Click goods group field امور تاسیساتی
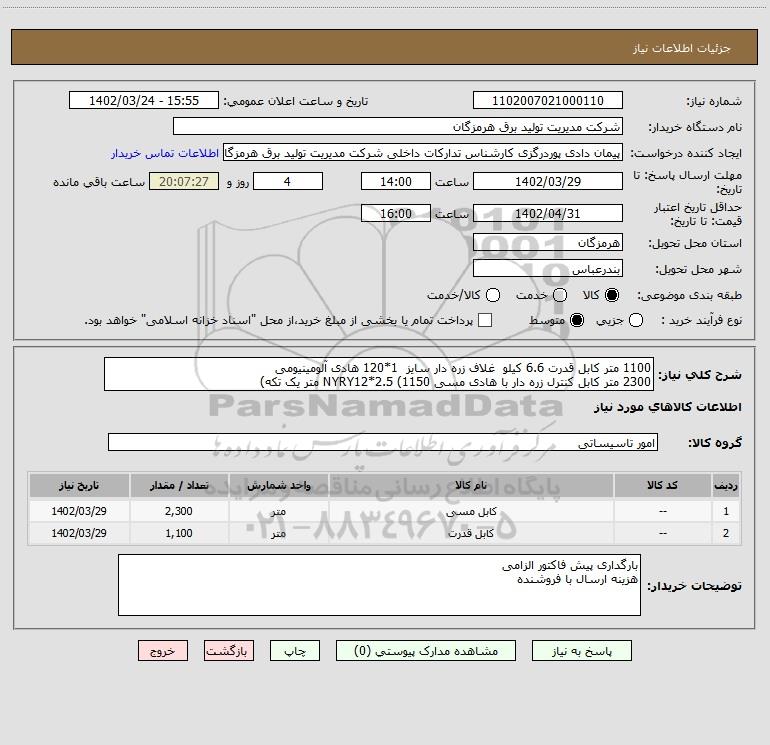This screenshot has width=770, height=745. click(383, 442)
